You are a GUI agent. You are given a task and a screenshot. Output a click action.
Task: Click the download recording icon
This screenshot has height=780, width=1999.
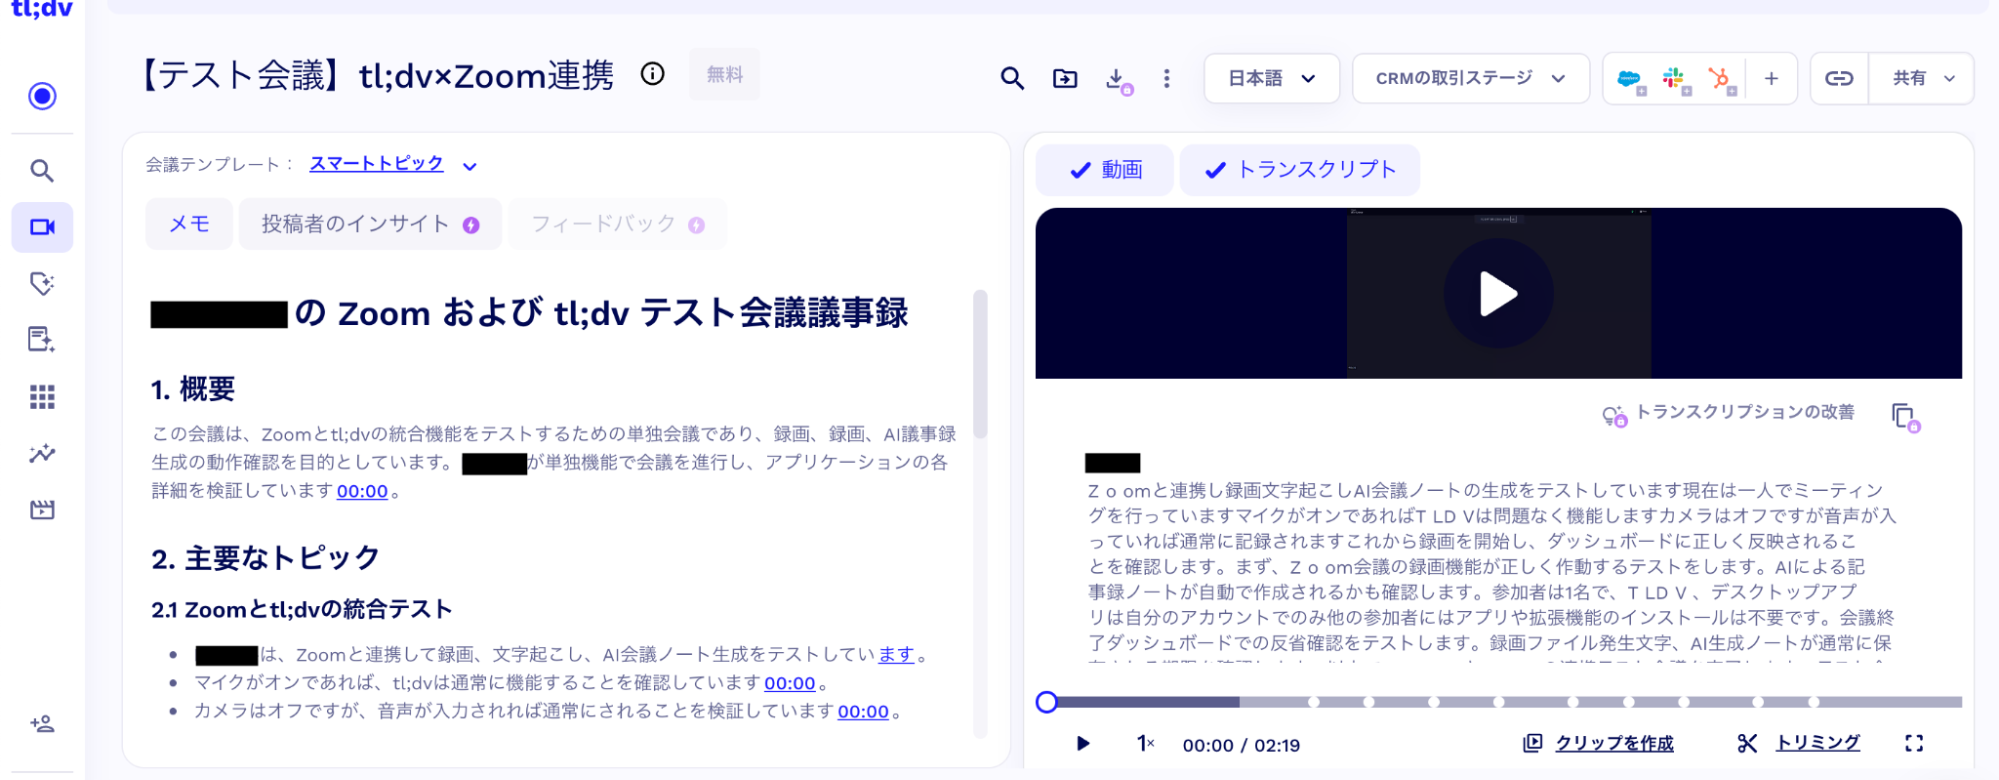coord(1117,79)
